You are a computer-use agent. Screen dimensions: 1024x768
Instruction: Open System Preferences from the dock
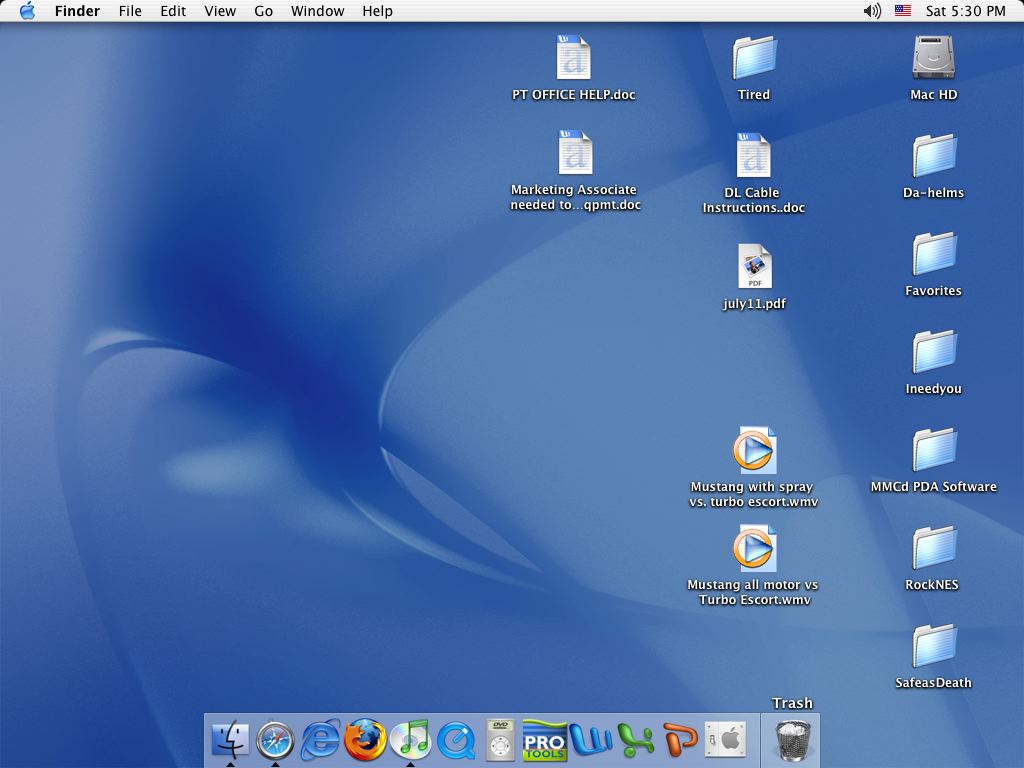tap(726, 740)
